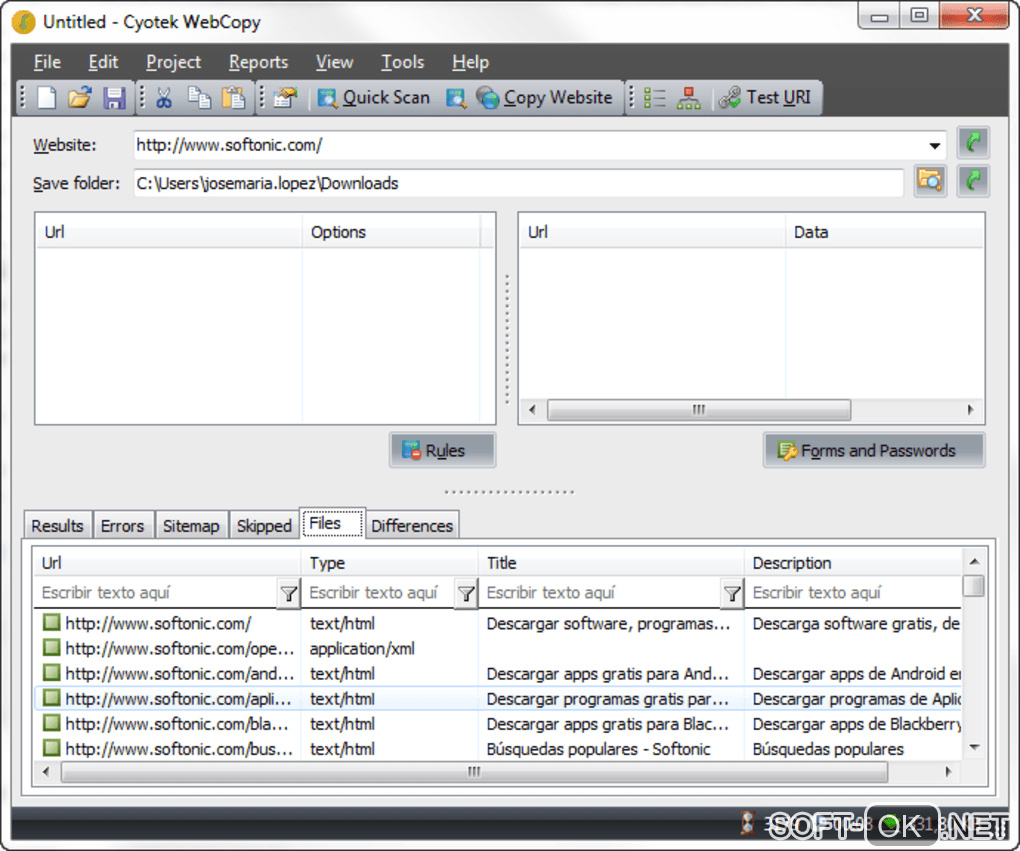The image size is (1020, 851).
Task: Click the green icon of the softonic.com/and... row
Action: coord(51,673)
